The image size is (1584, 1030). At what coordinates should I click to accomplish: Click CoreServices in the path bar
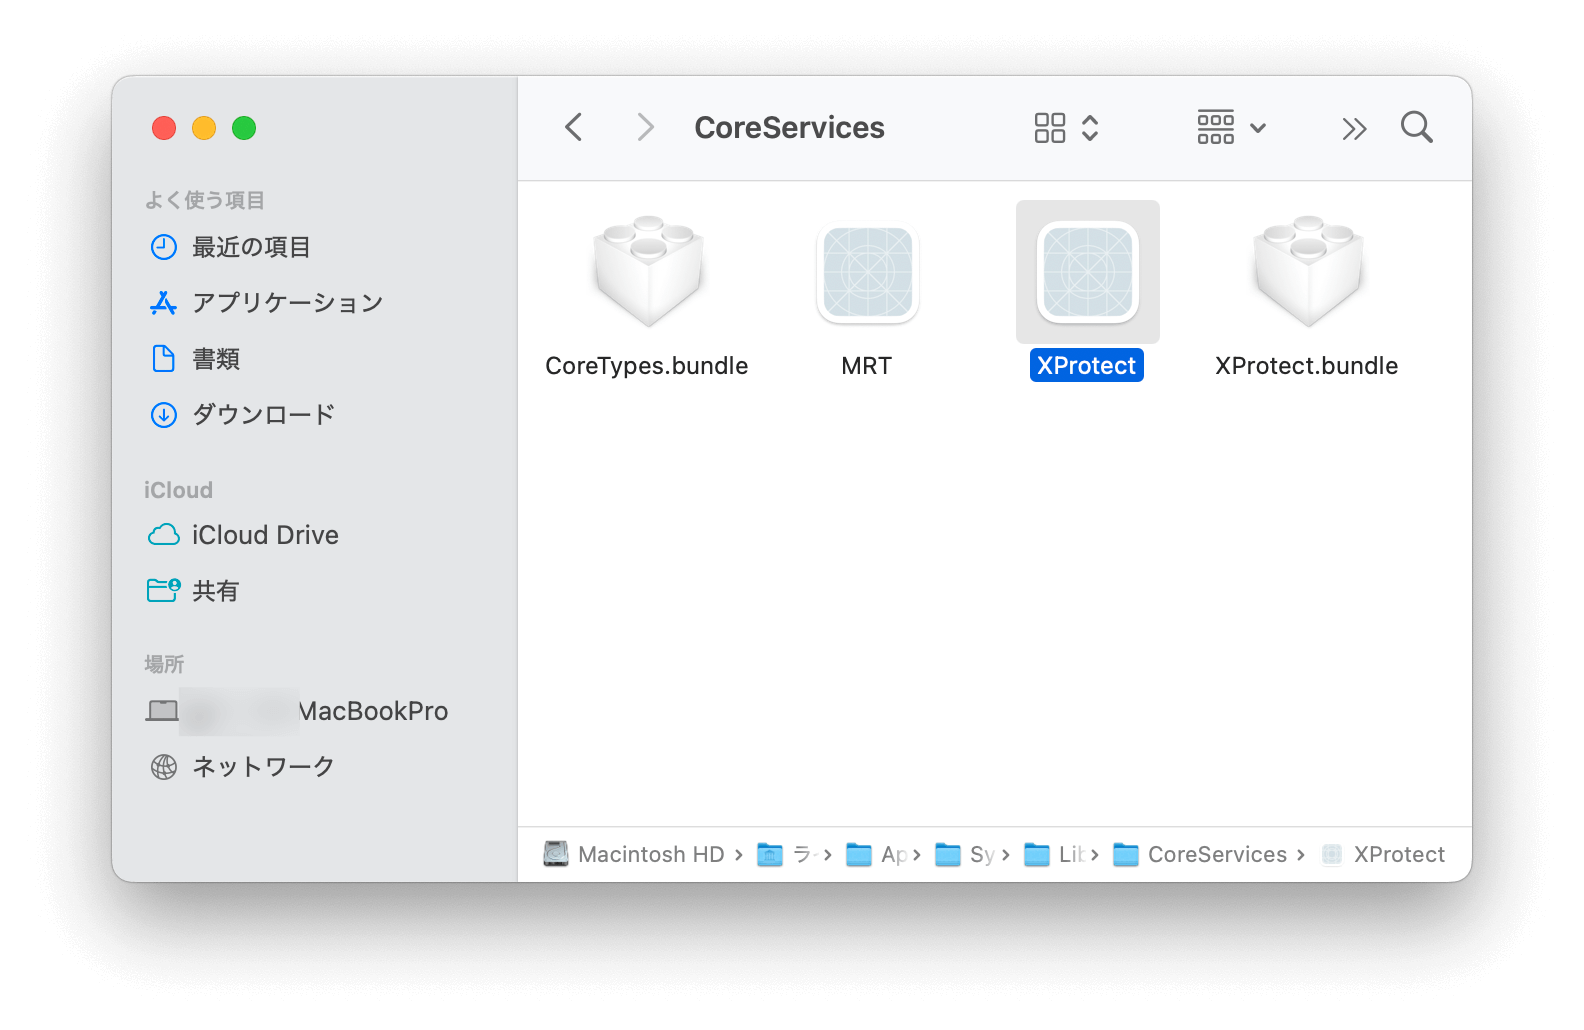tap(1200, 854)
